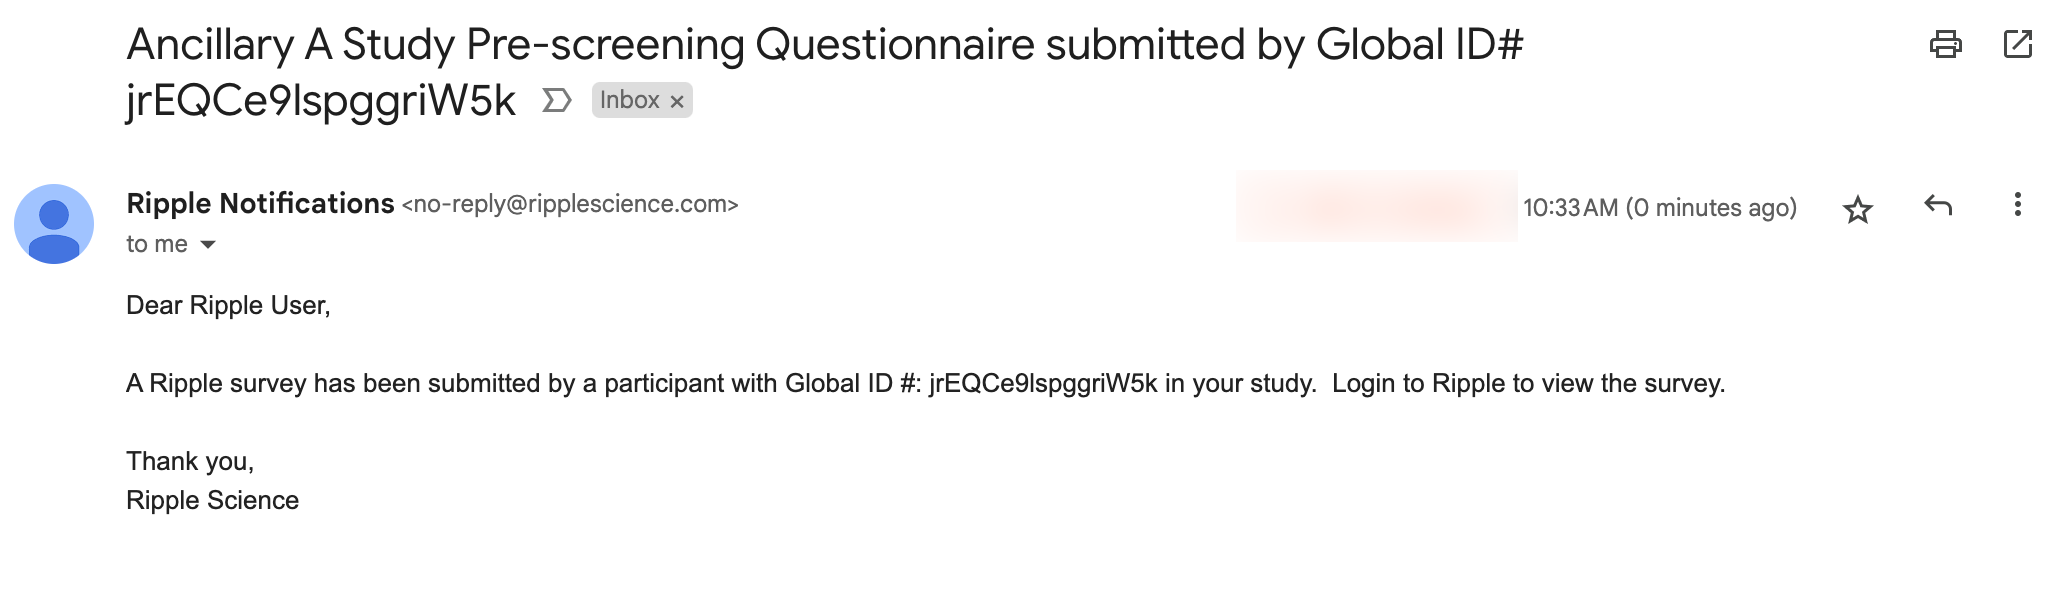
Task: Click the "Dear Ripple User," greeting line
Action: pos(228,305)
